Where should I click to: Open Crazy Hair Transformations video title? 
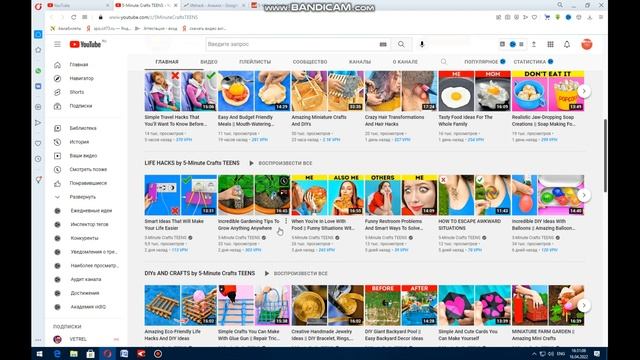tap(394, 120)
